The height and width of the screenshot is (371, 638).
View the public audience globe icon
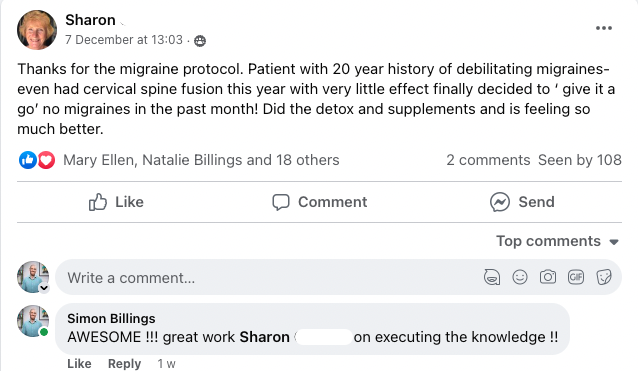tap(200, 41)
